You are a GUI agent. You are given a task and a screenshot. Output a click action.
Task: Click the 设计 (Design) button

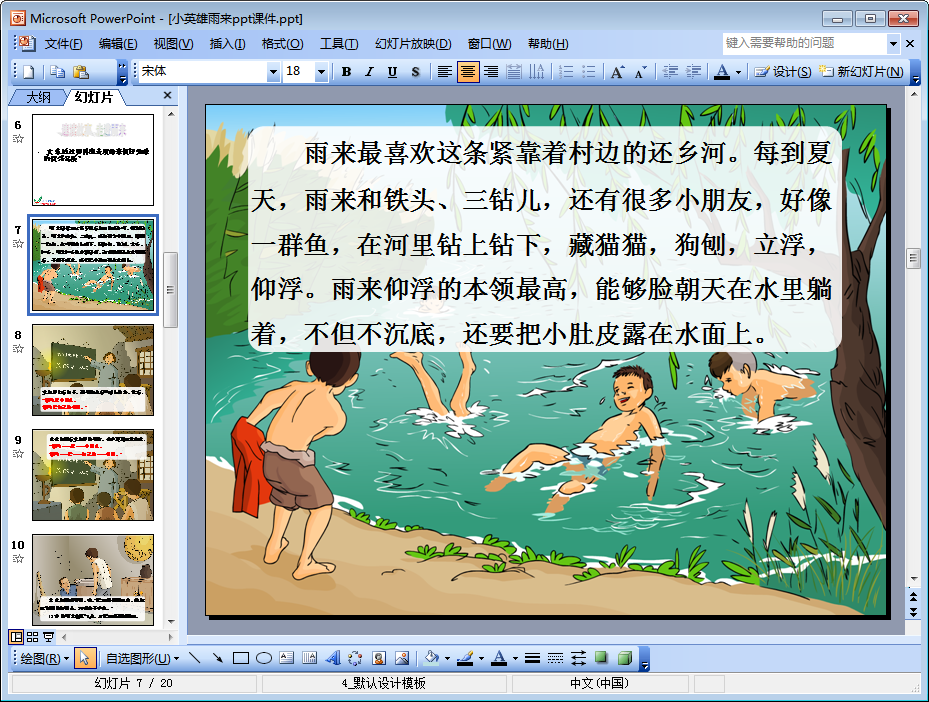tap(783, 72)
